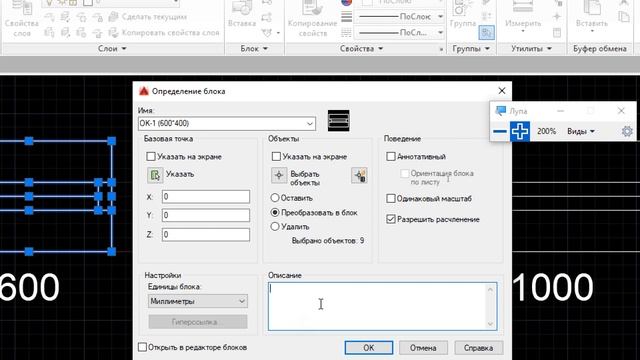
Task: Select the Удалить radio button
Action: [275, 227]
